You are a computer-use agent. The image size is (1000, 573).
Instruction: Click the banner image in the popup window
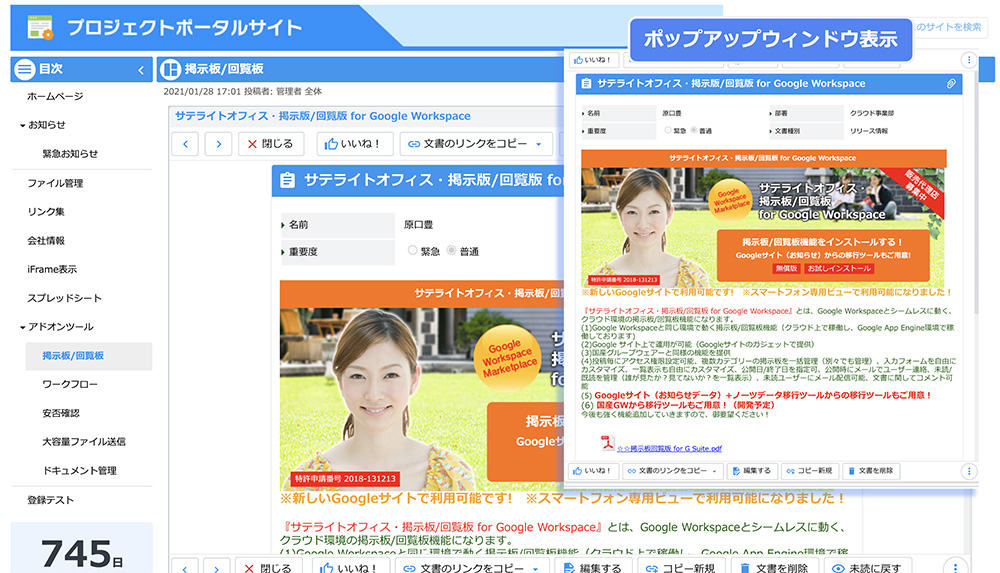763,218
